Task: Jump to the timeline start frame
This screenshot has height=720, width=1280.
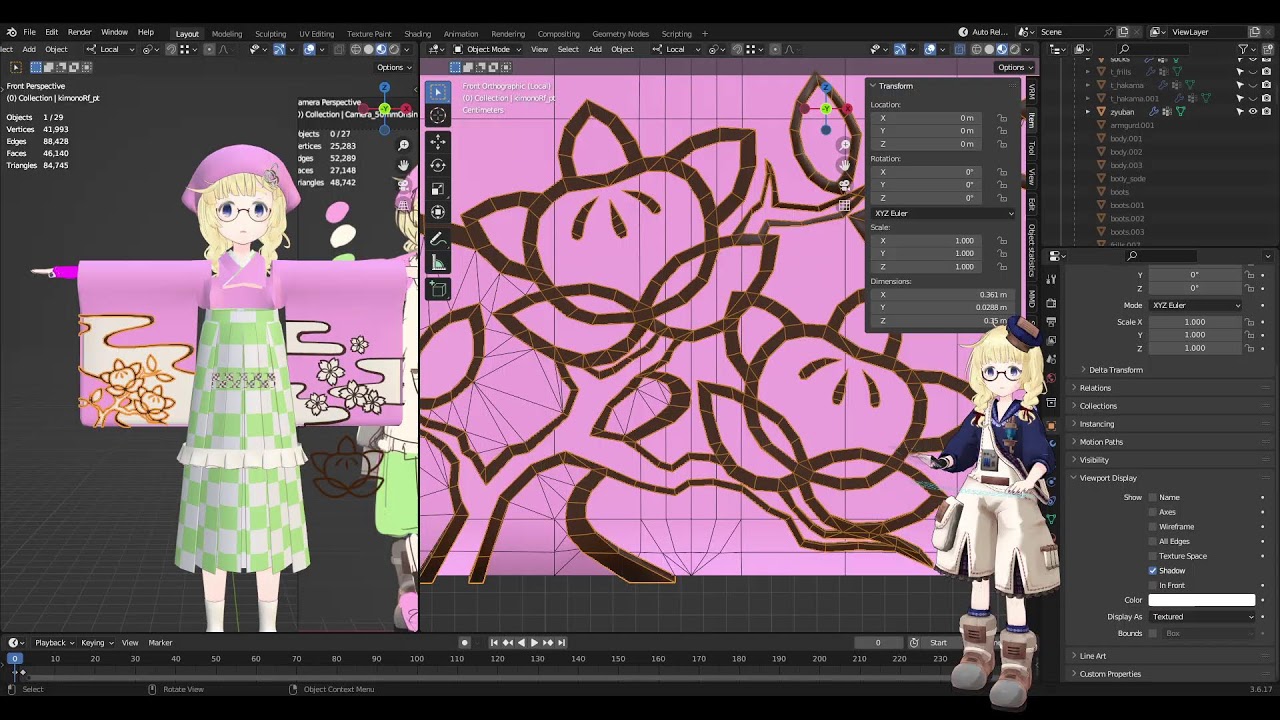Action: [x=495, y=642]
